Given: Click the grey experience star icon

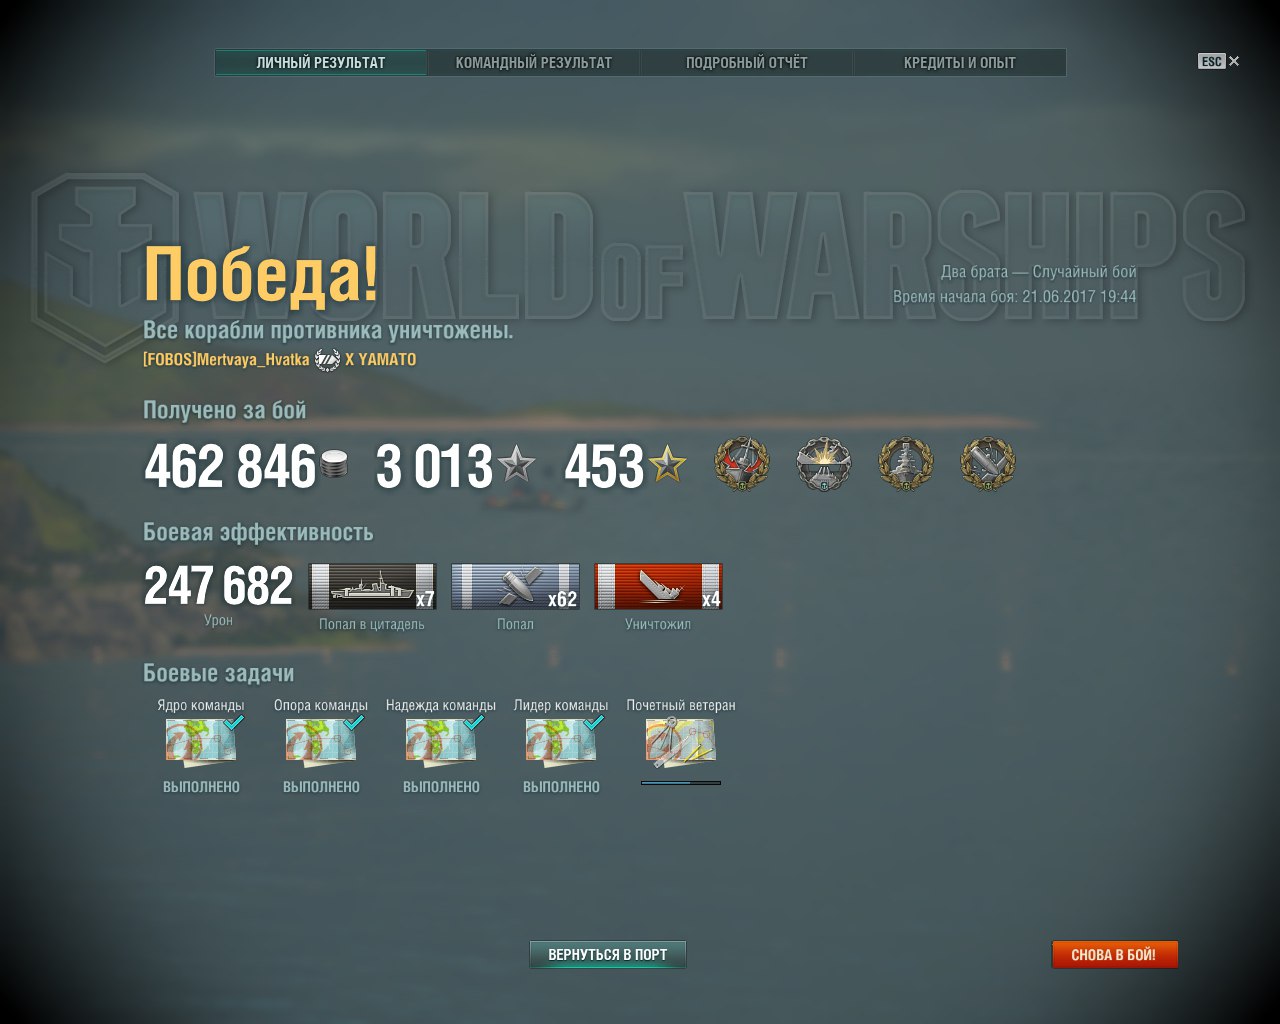Looking at the screenshot, I should (516, 465).
